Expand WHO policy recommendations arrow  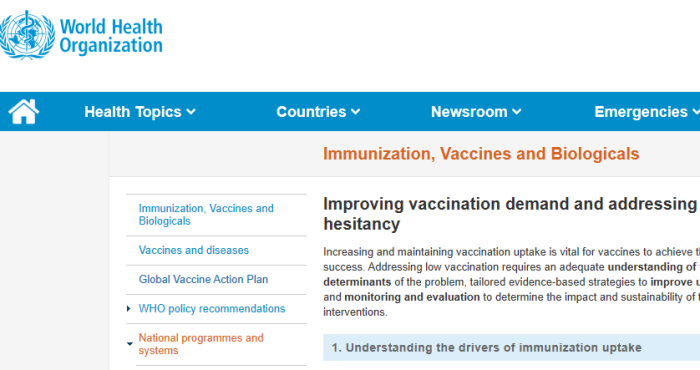(129, 308)
